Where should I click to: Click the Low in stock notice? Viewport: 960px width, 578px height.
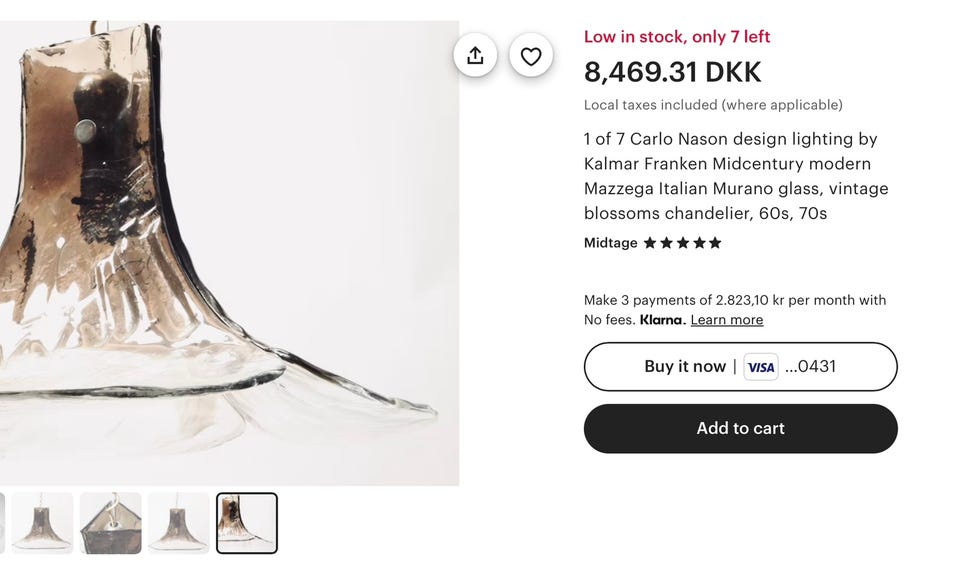(x=677, y=37)
